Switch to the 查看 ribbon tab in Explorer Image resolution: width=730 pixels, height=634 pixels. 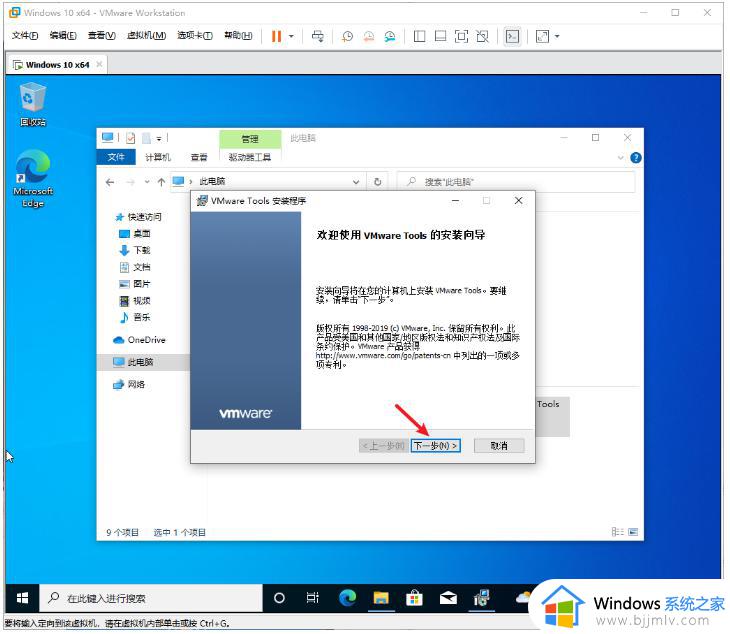pyautogui.click(x=199, y=157)
